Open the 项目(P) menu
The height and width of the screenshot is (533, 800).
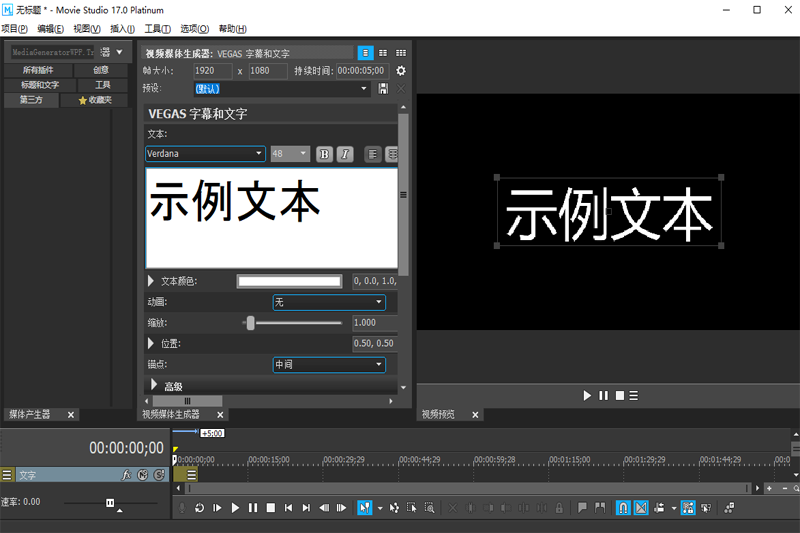[x=14, y=29]
